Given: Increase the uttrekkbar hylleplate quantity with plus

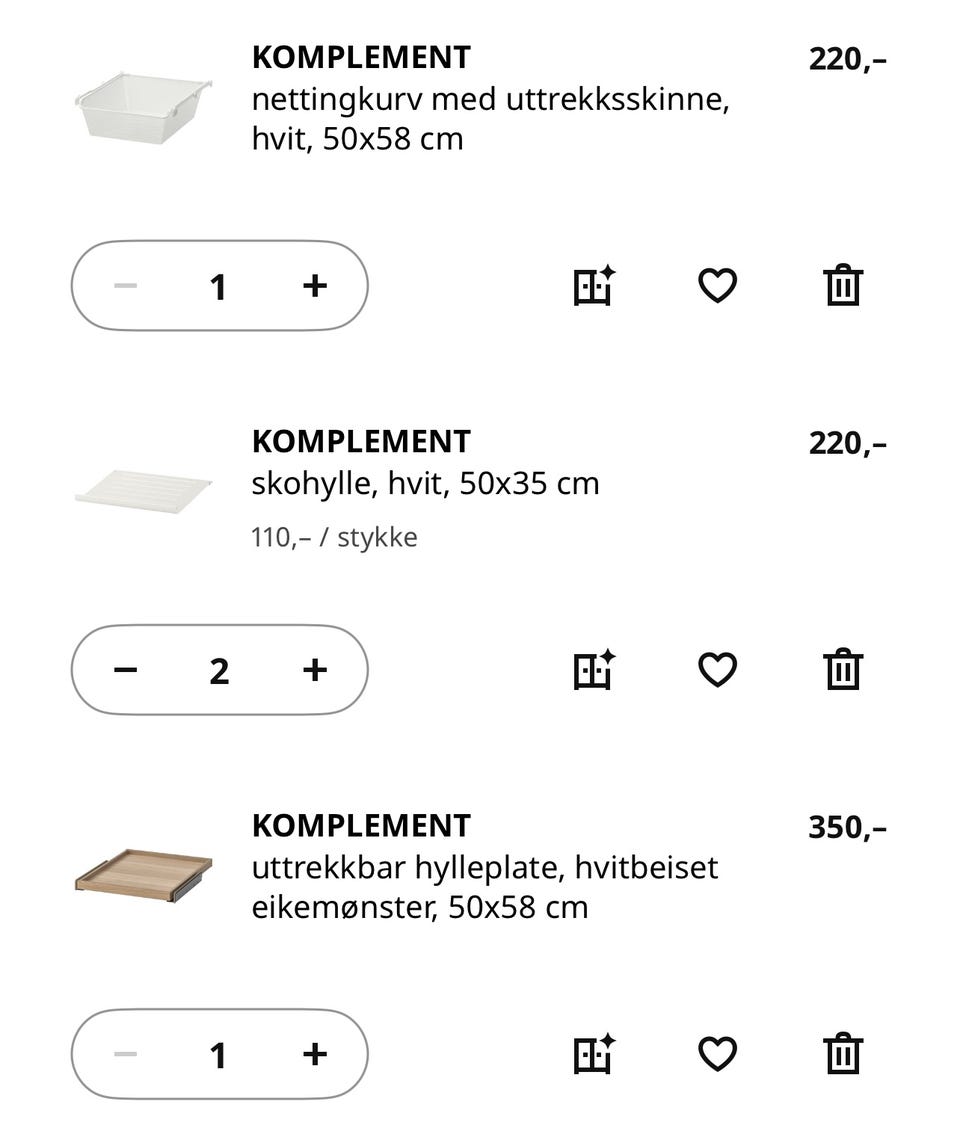Looking at the screenshot, I should pyautogui.click(x=315, y=1053).
